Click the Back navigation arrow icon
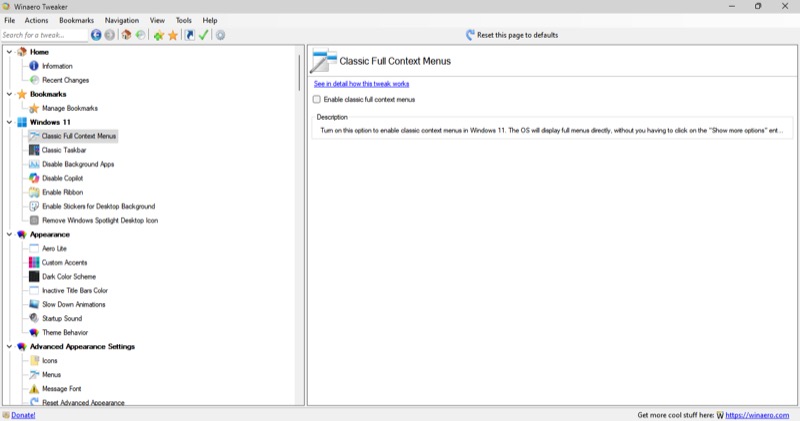Viewport: 800px width, 421px height. [x=96, y=35]
